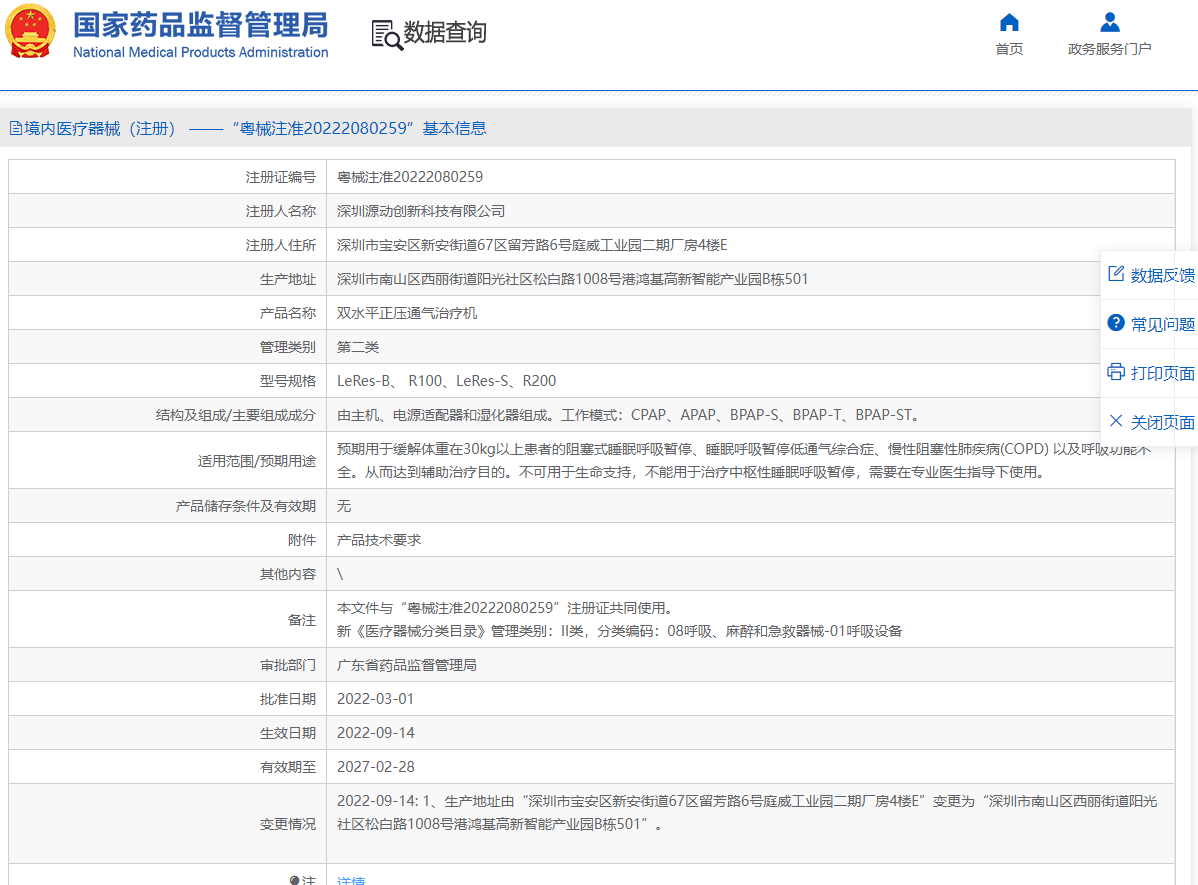Screen dimensions: 1198x885
Task: Open the 详情 link at bottom
Action: click(x=351, y=880)
